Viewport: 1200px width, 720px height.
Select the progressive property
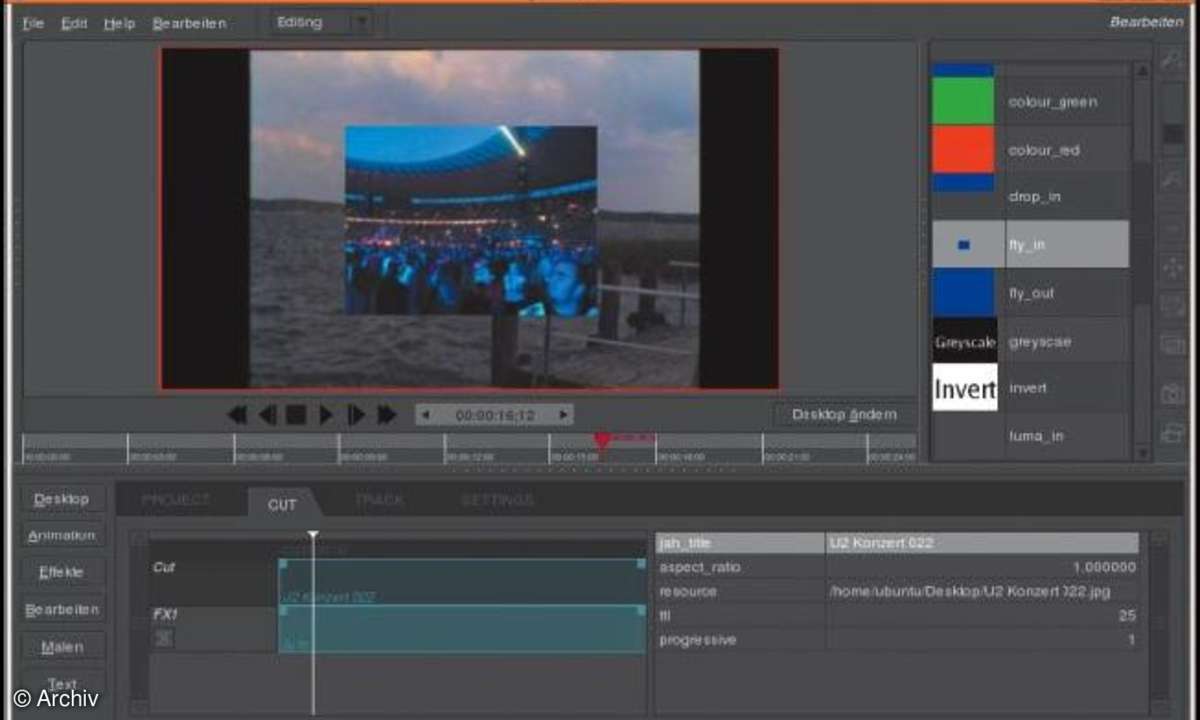click(698, 640)
